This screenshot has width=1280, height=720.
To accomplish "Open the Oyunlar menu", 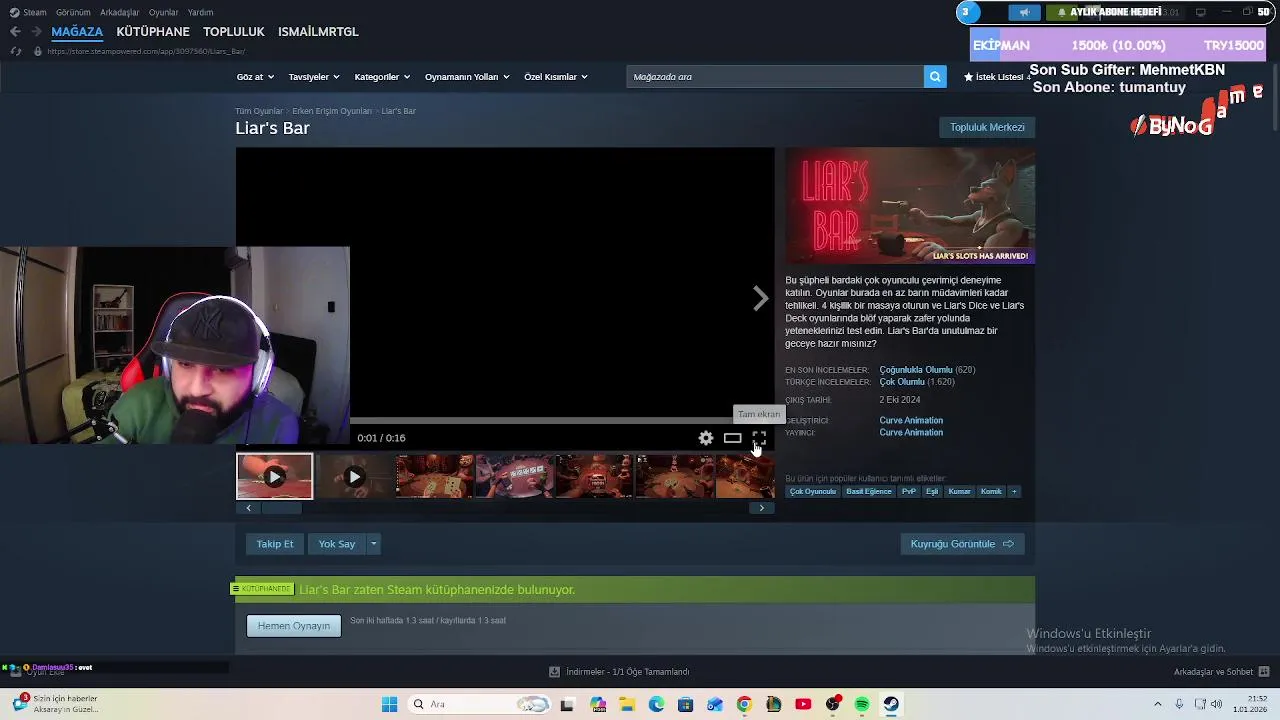I will 163,12.
